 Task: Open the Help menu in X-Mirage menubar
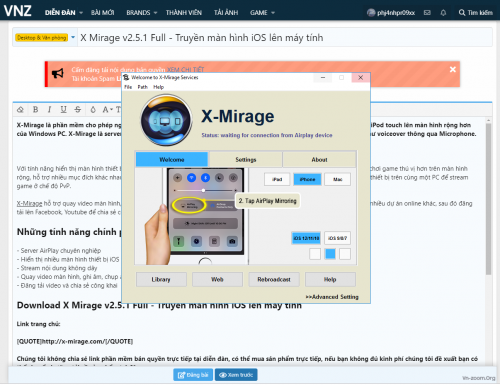pos(159,87)
